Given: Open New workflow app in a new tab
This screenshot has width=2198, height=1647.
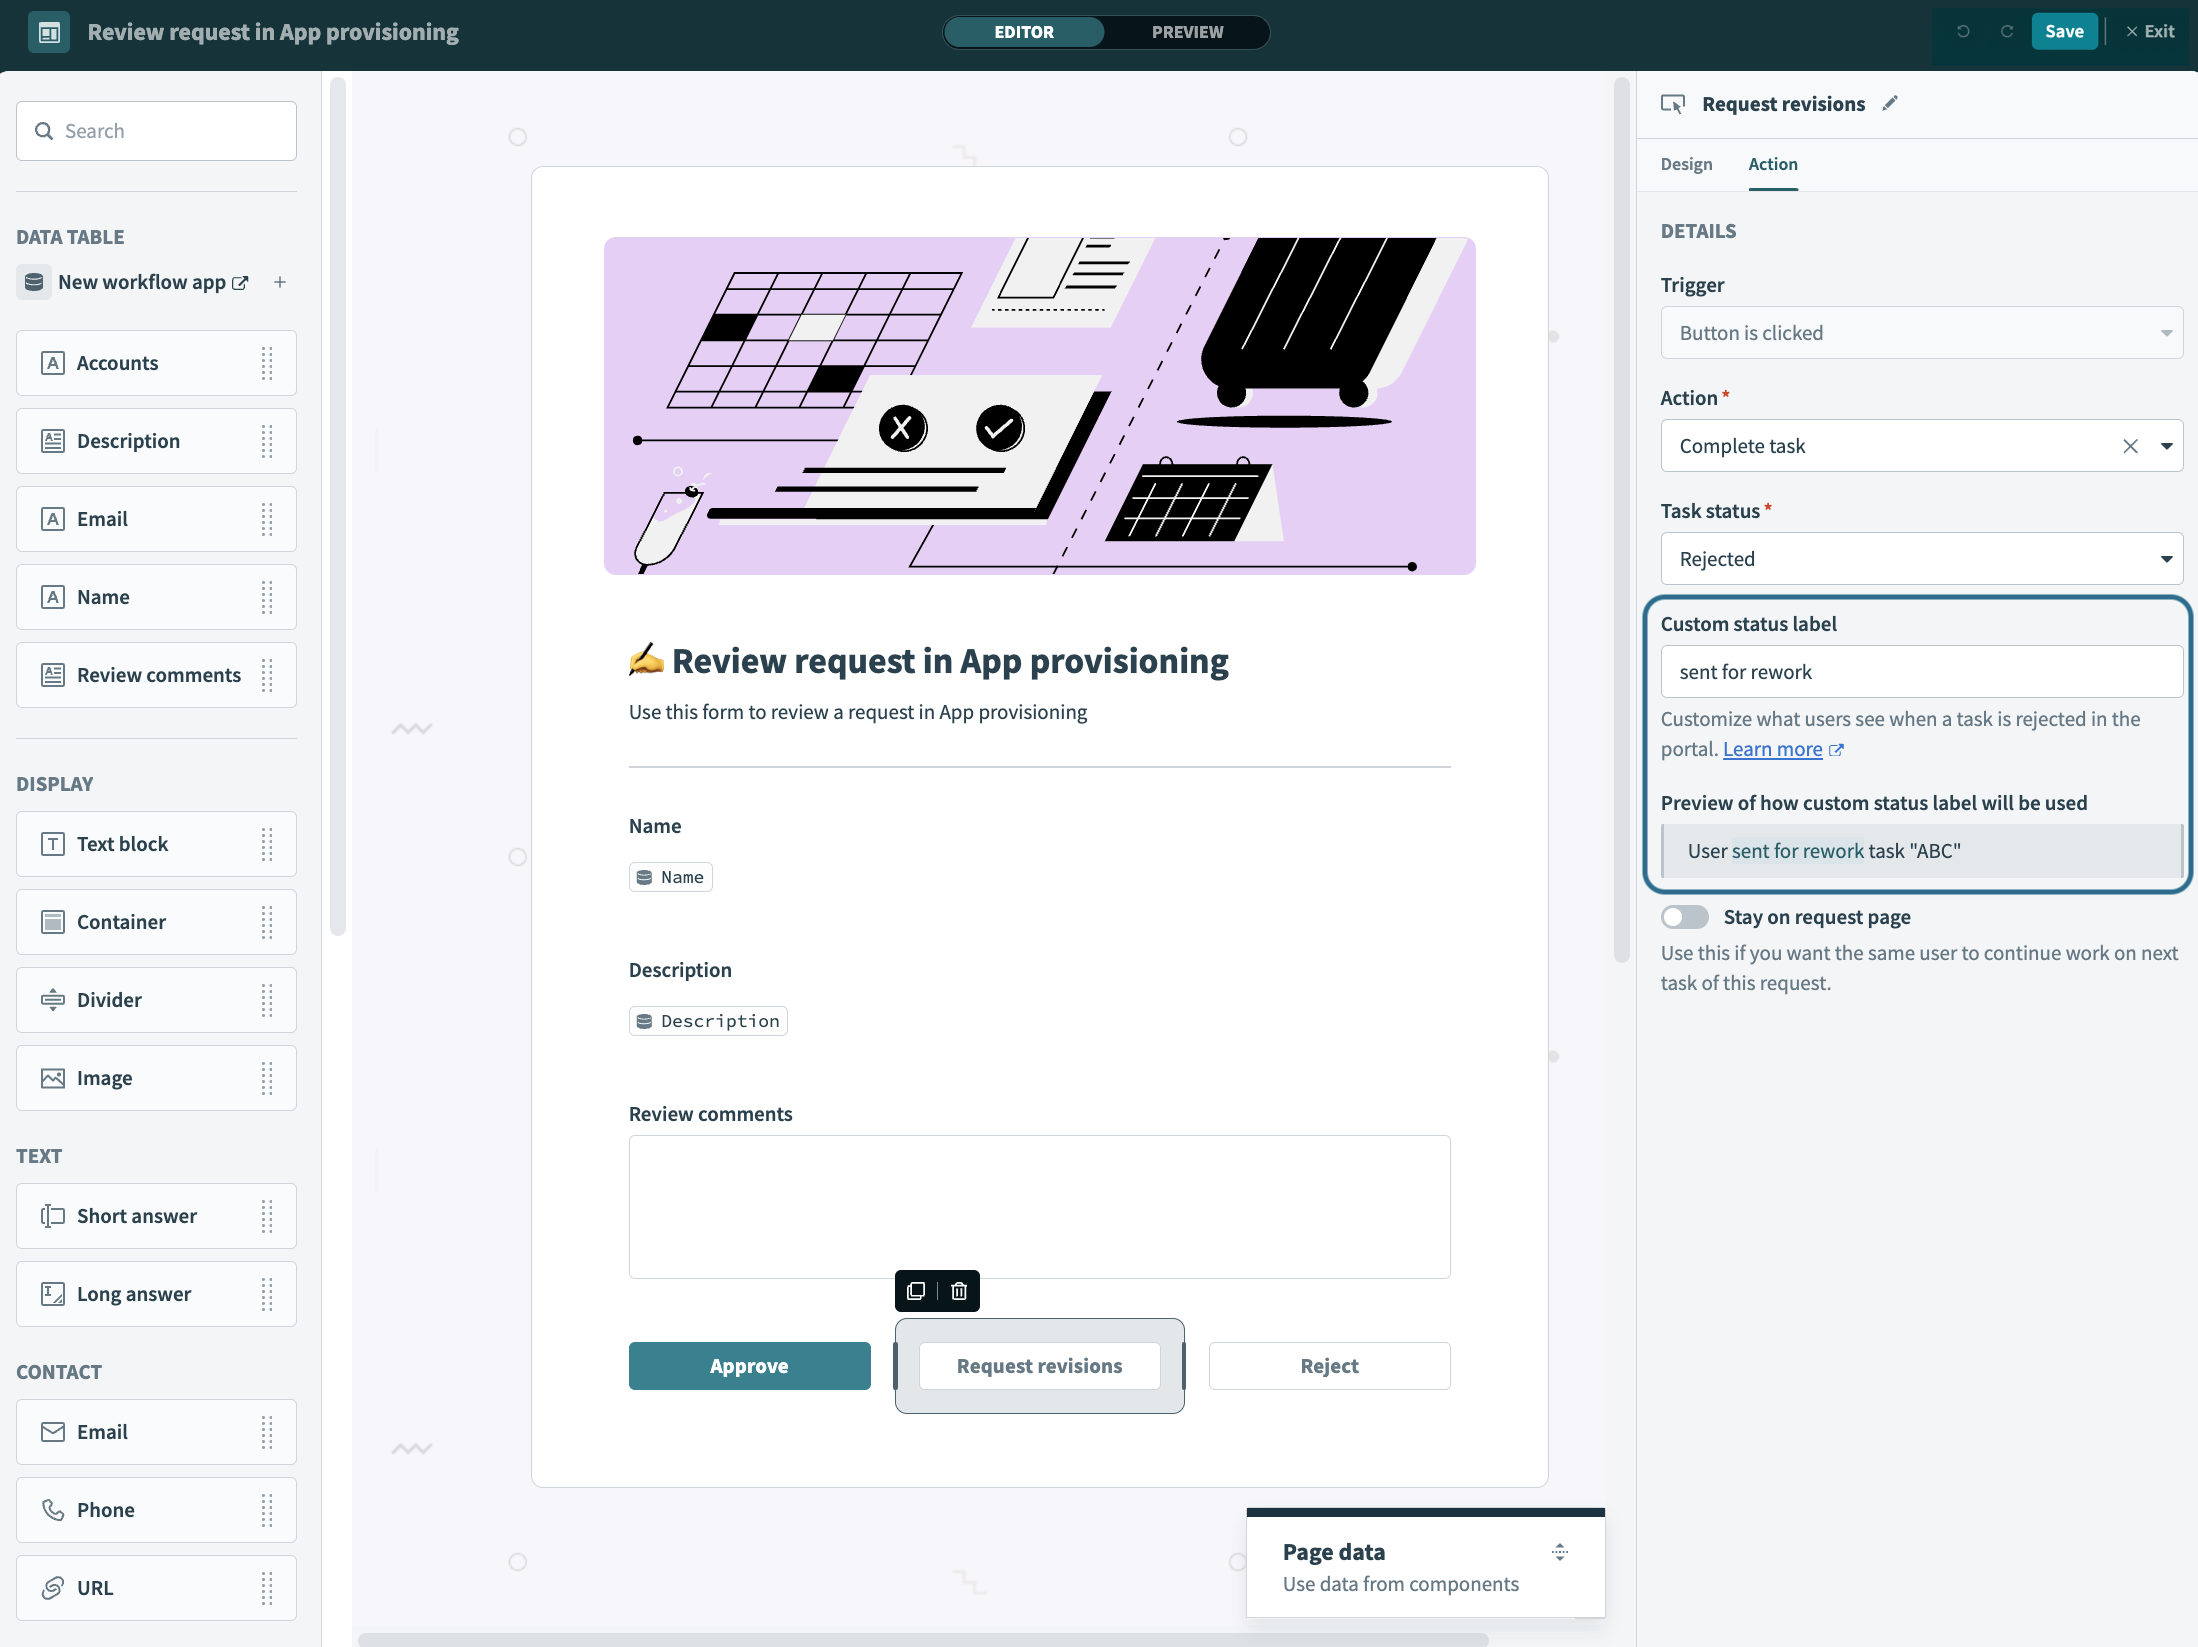Looking at the screenshot, I should tap(240, 282).
